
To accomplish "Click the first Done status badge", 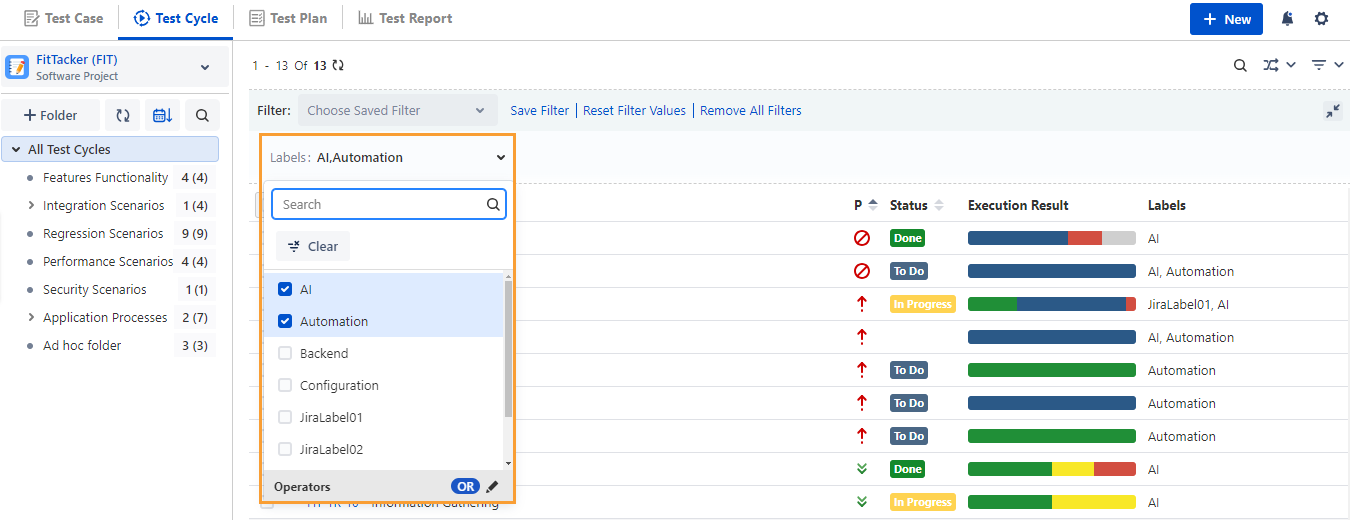I will tap(908, 238).
